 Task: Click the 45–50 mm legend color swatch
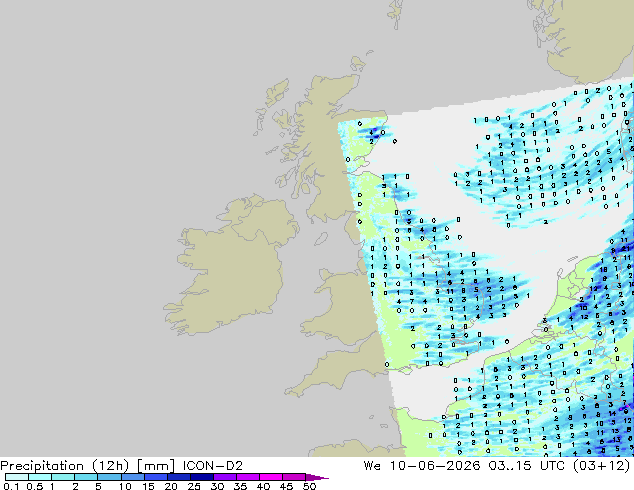294,477
